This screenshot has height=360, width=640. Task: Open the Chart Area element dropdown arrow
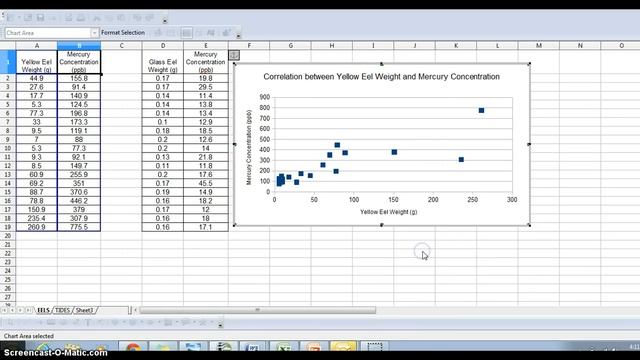tap(95, 33)
